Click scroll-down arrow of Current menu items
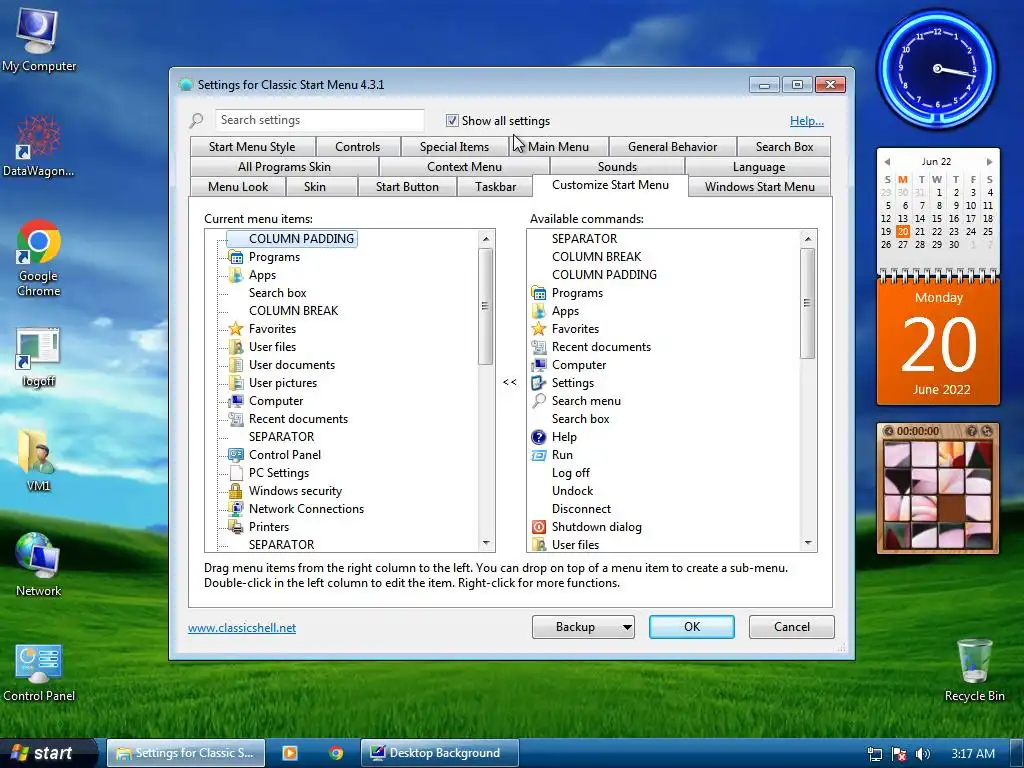 pyautogui.click(x=486, y=543)
